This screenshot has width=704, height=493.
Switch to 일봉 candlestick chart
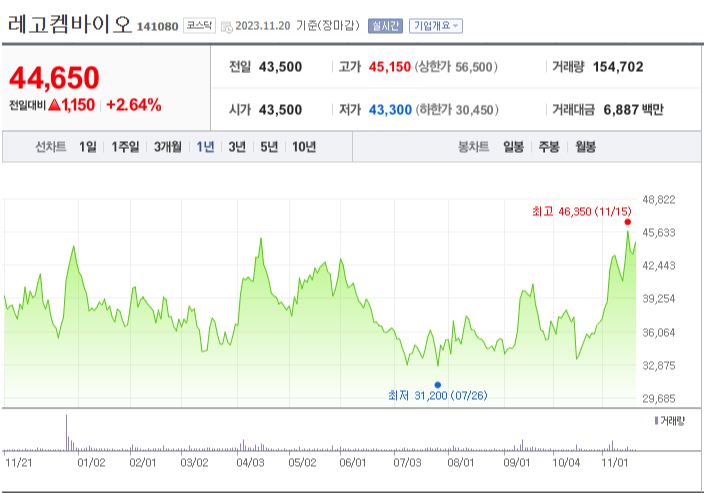pos(513,147)
